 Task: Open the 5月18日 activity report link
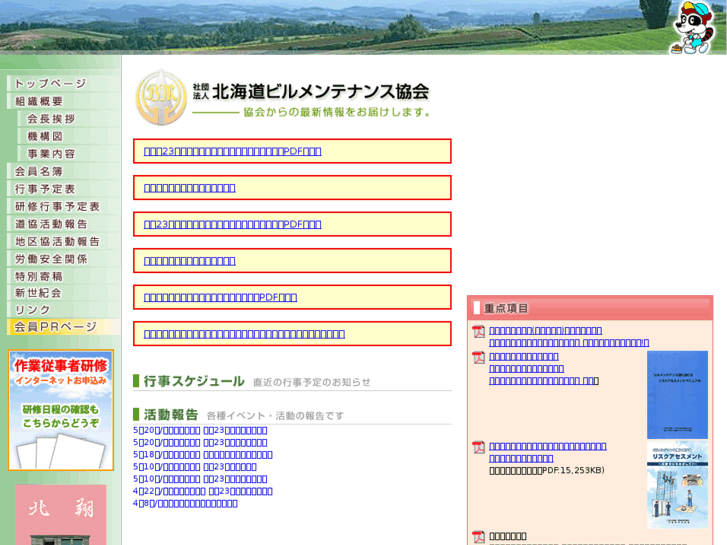(203, 455)
